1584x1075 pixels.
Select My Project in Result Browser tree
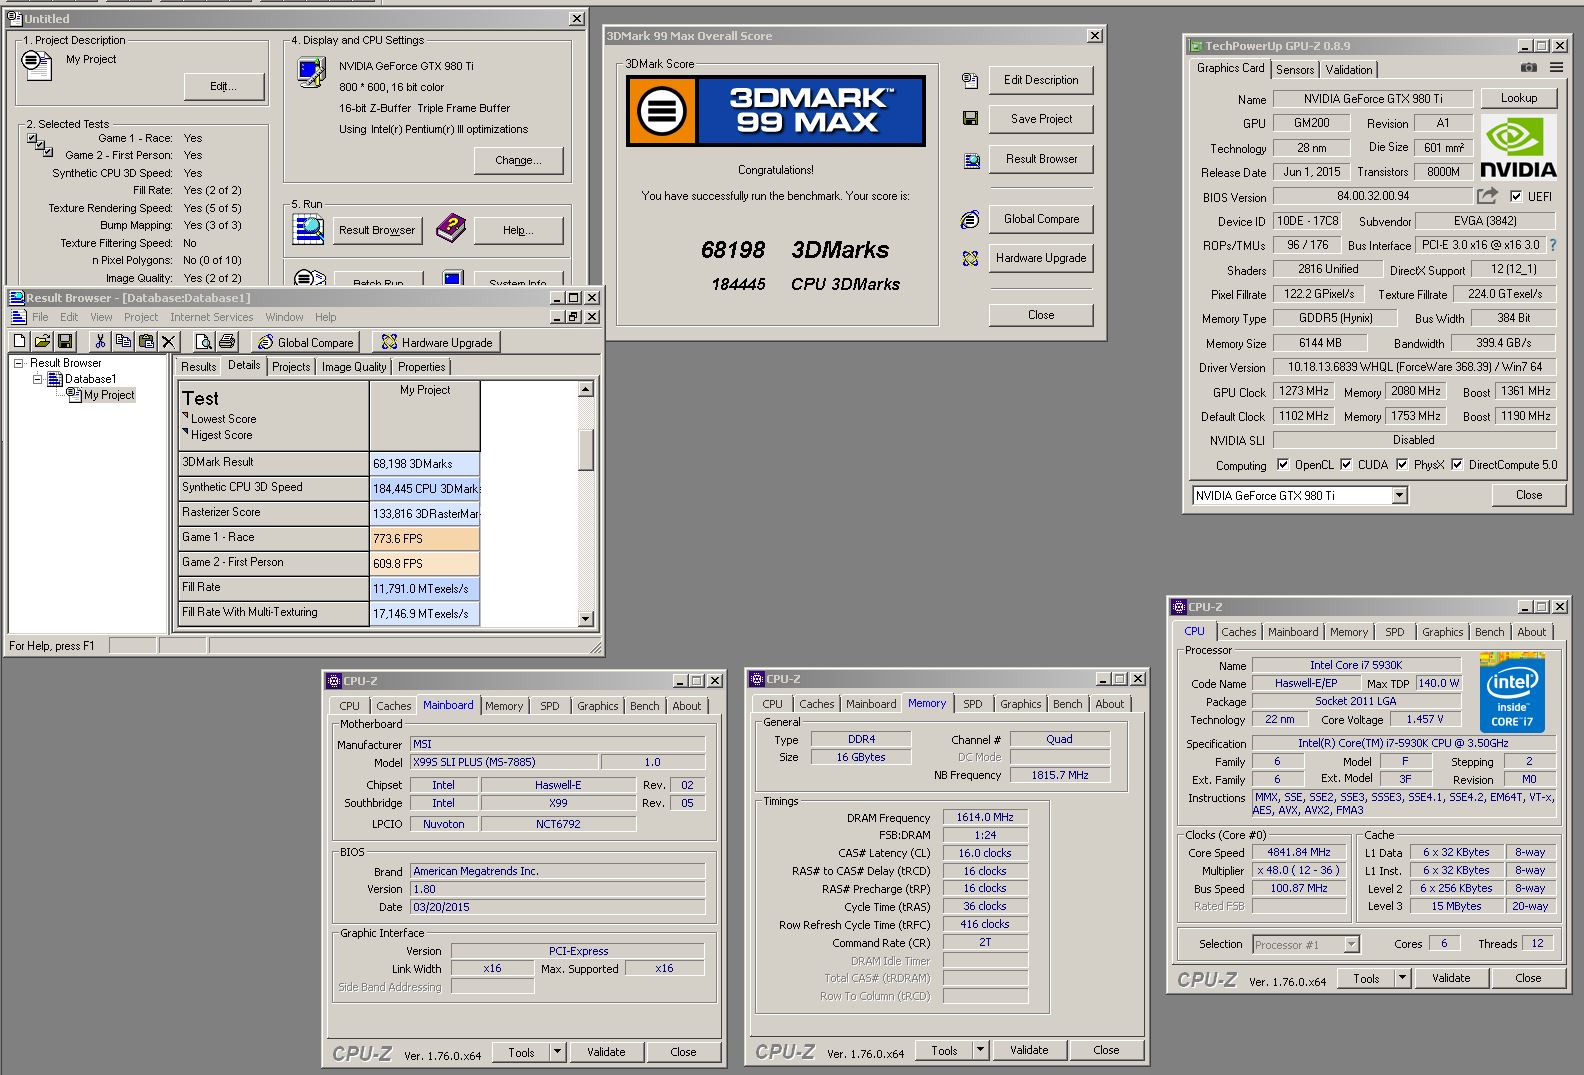[x=109, y=395]
